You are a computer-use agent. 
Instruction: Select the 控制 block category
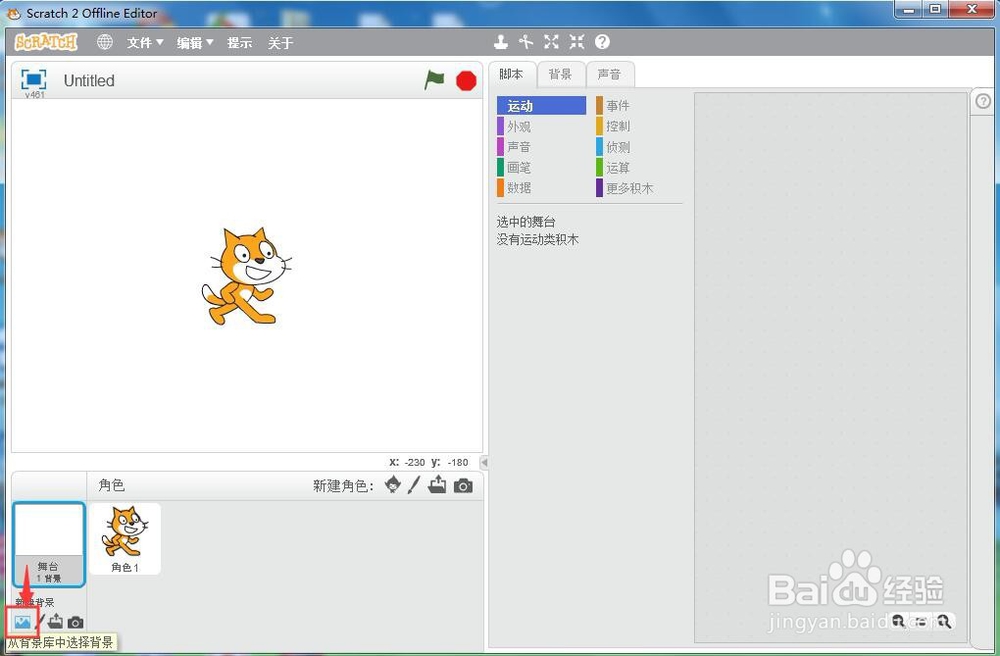(620, 125)
